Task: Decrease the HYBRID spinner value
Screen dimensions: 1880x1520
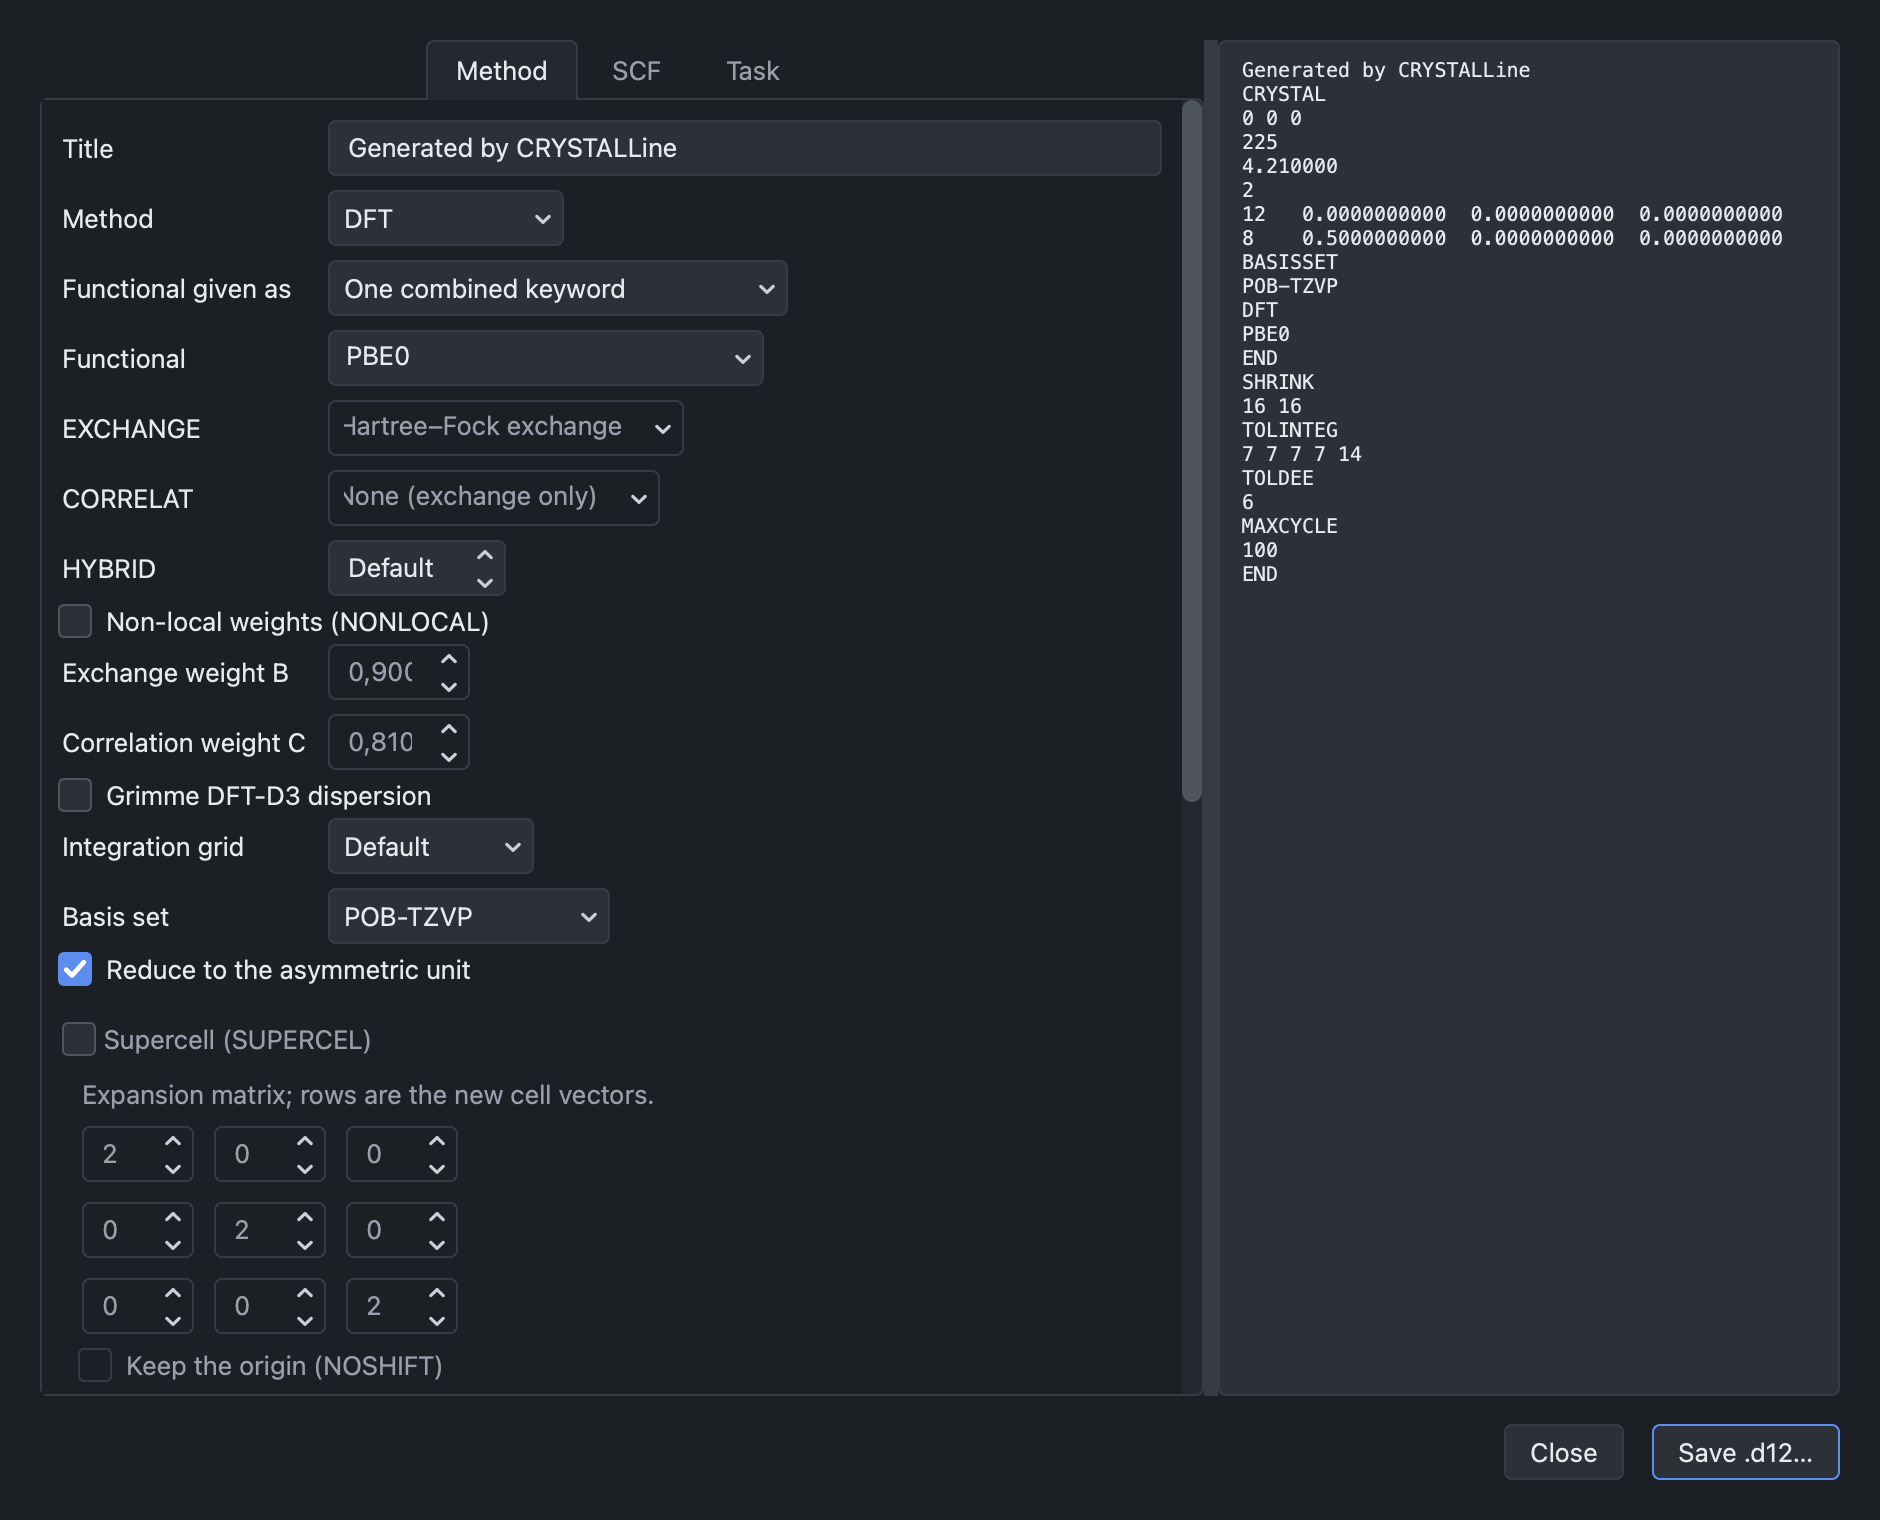Action: coord(485,582)
